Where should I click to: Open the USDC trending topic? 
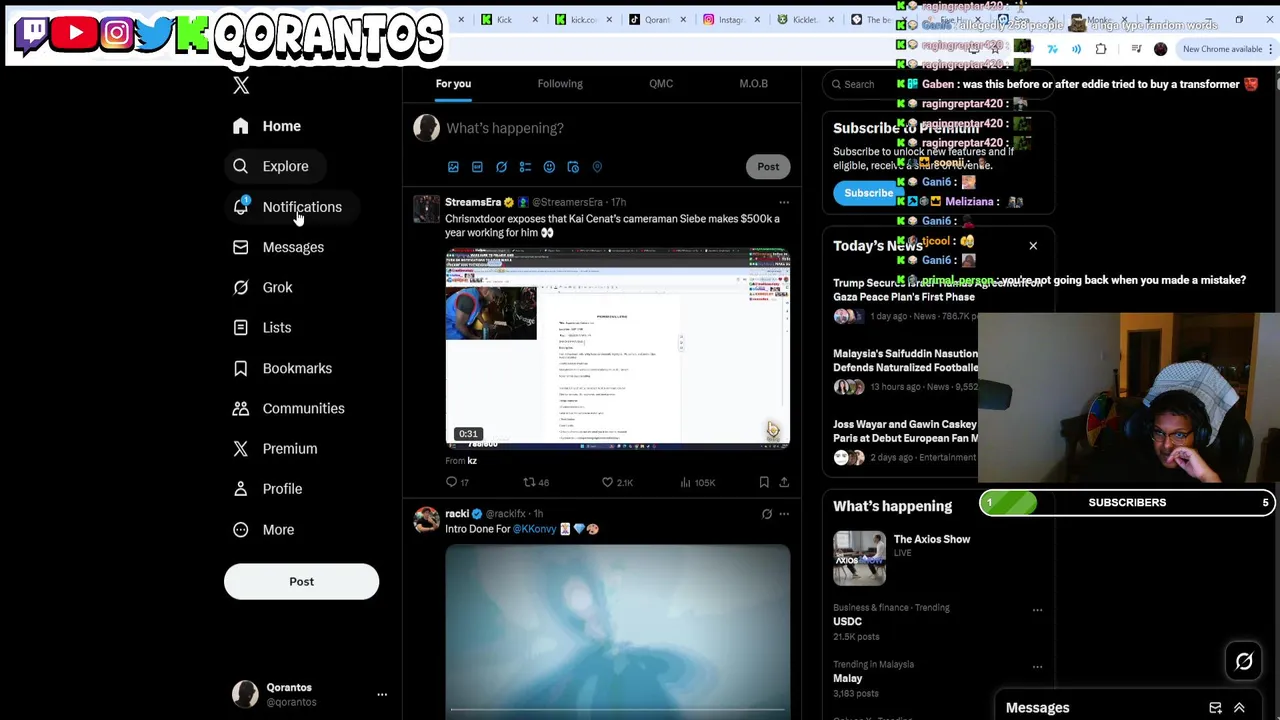(847, 621)
